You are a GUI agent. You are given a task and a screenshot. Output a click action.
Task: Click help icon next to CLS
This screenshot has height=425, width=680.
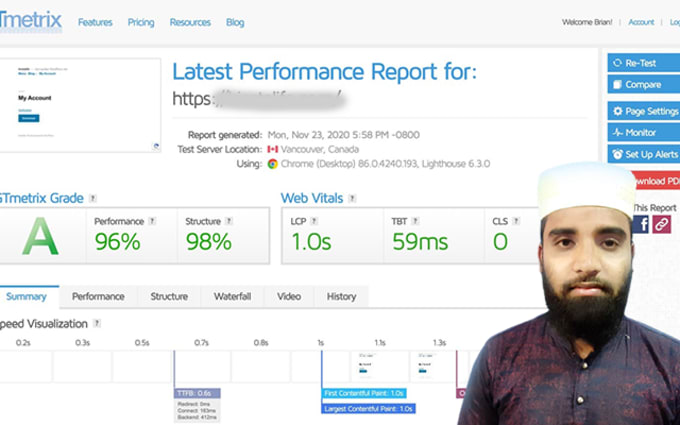coord(516,221)
